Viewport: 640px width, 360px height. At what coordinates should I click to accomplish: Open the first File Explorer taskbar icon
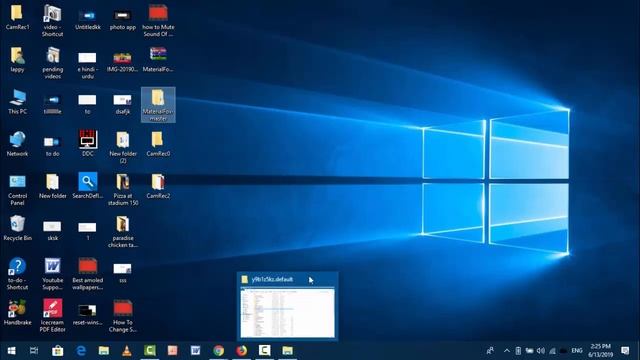(104, 351)
